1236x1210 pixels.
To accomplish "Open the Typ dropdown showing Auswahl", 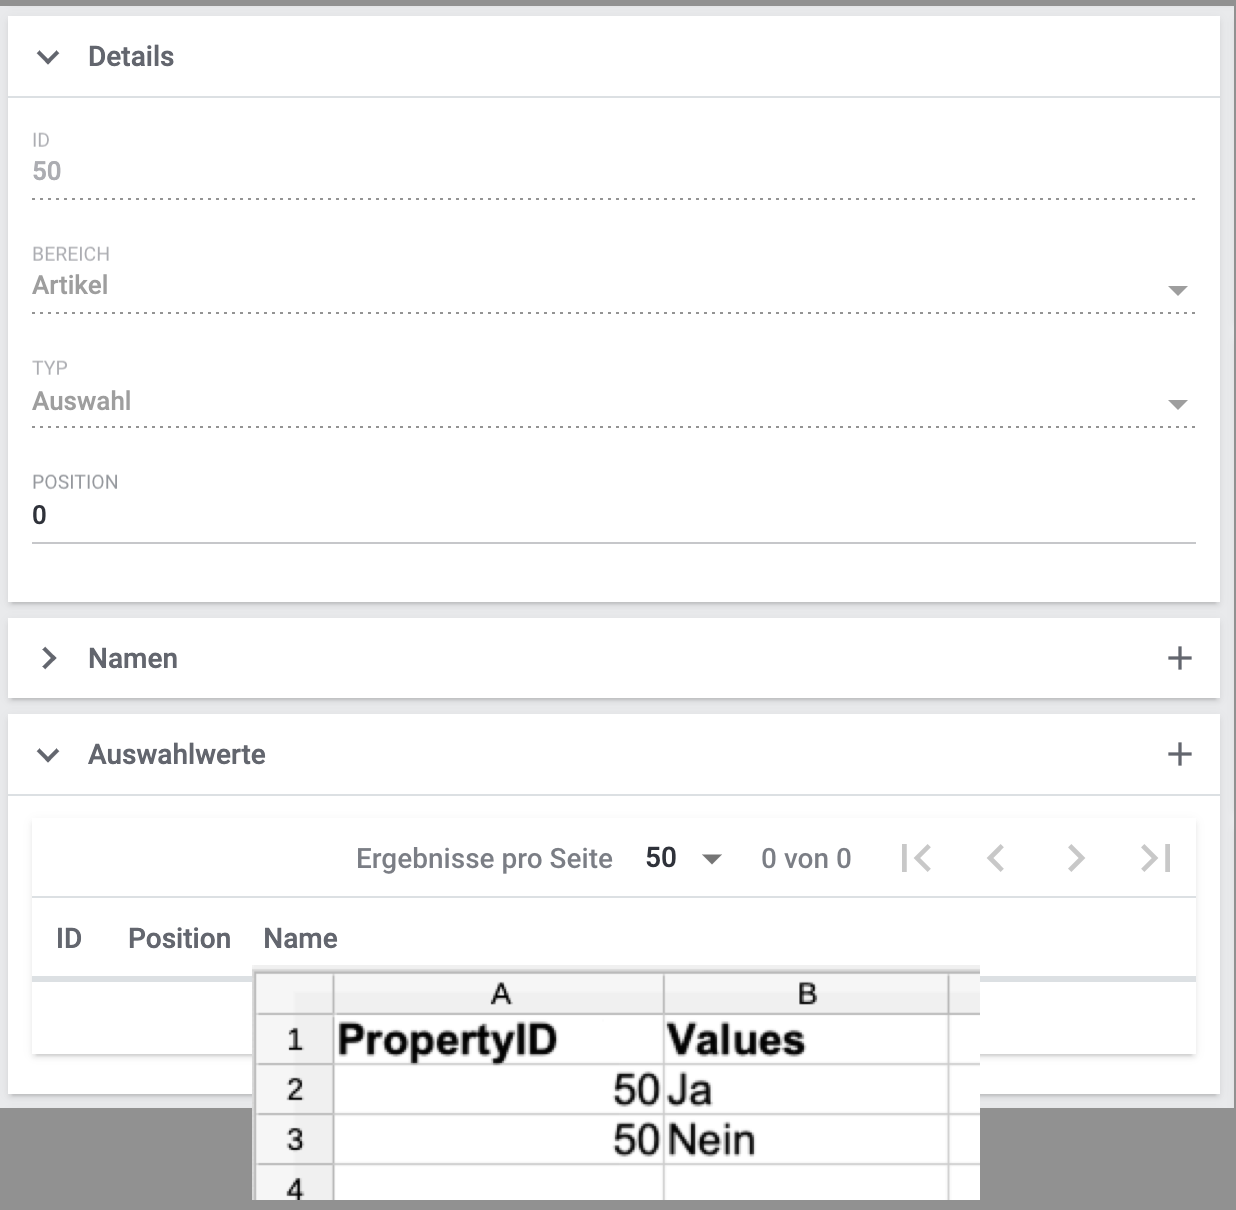I will coord(1177,404).
